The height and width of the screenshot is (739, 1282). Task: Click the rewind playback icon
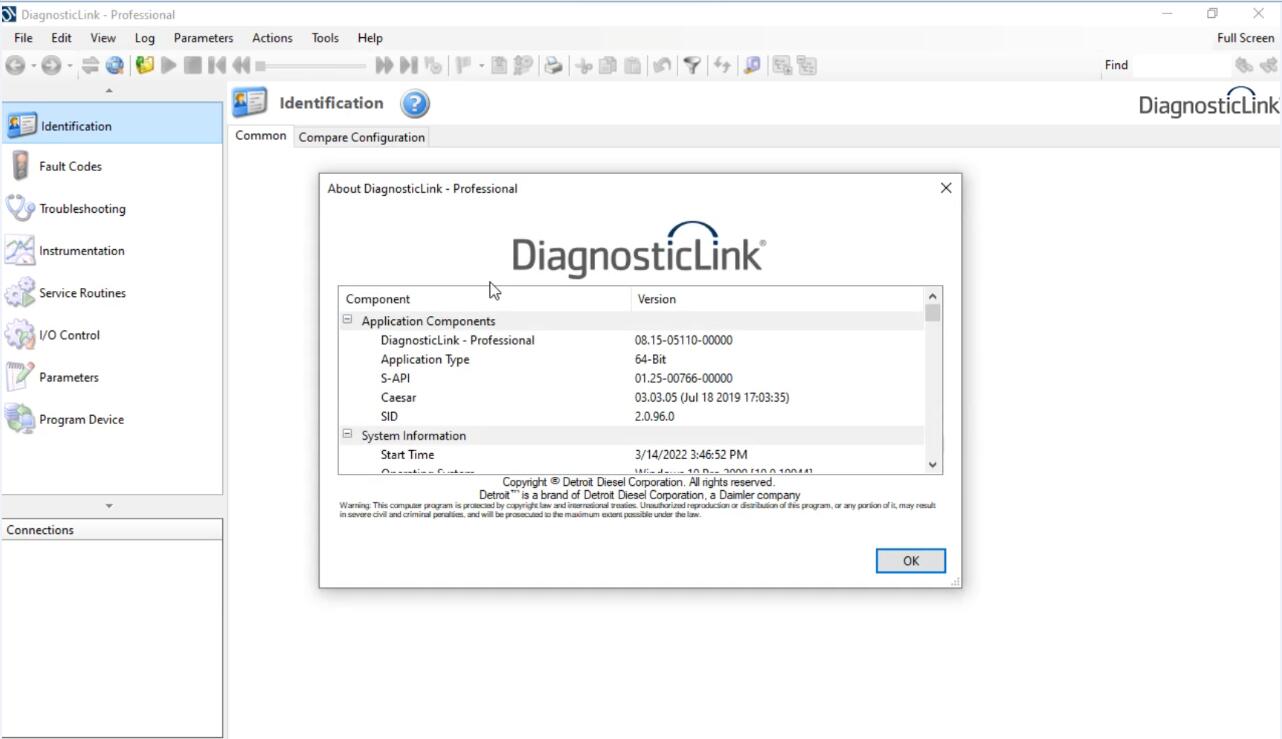[241, 65]
